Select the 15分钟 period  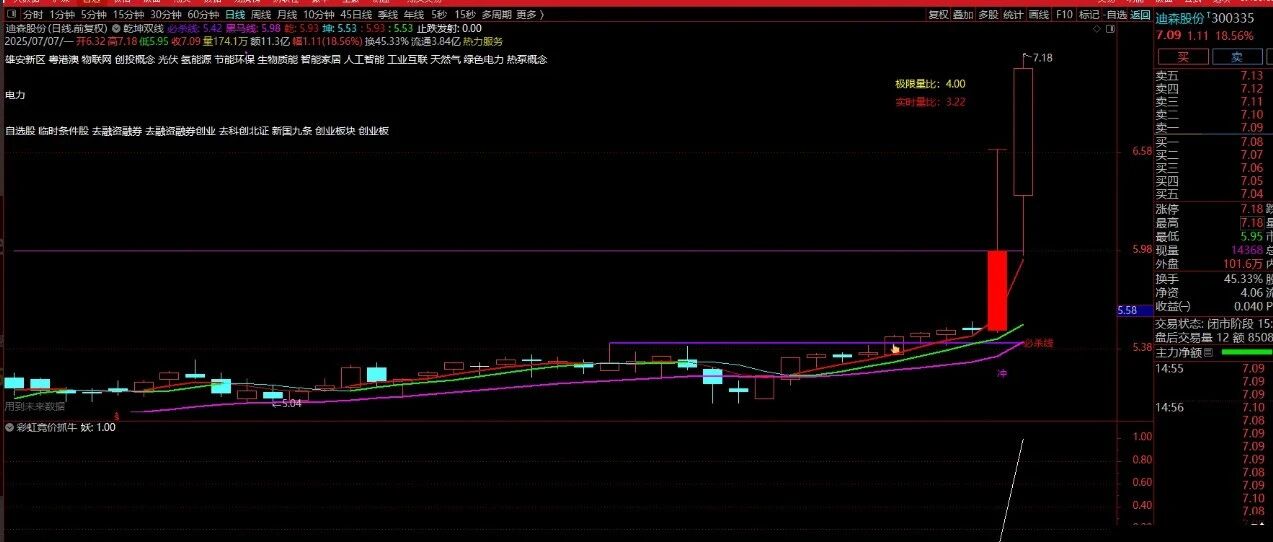coord(128,15)
